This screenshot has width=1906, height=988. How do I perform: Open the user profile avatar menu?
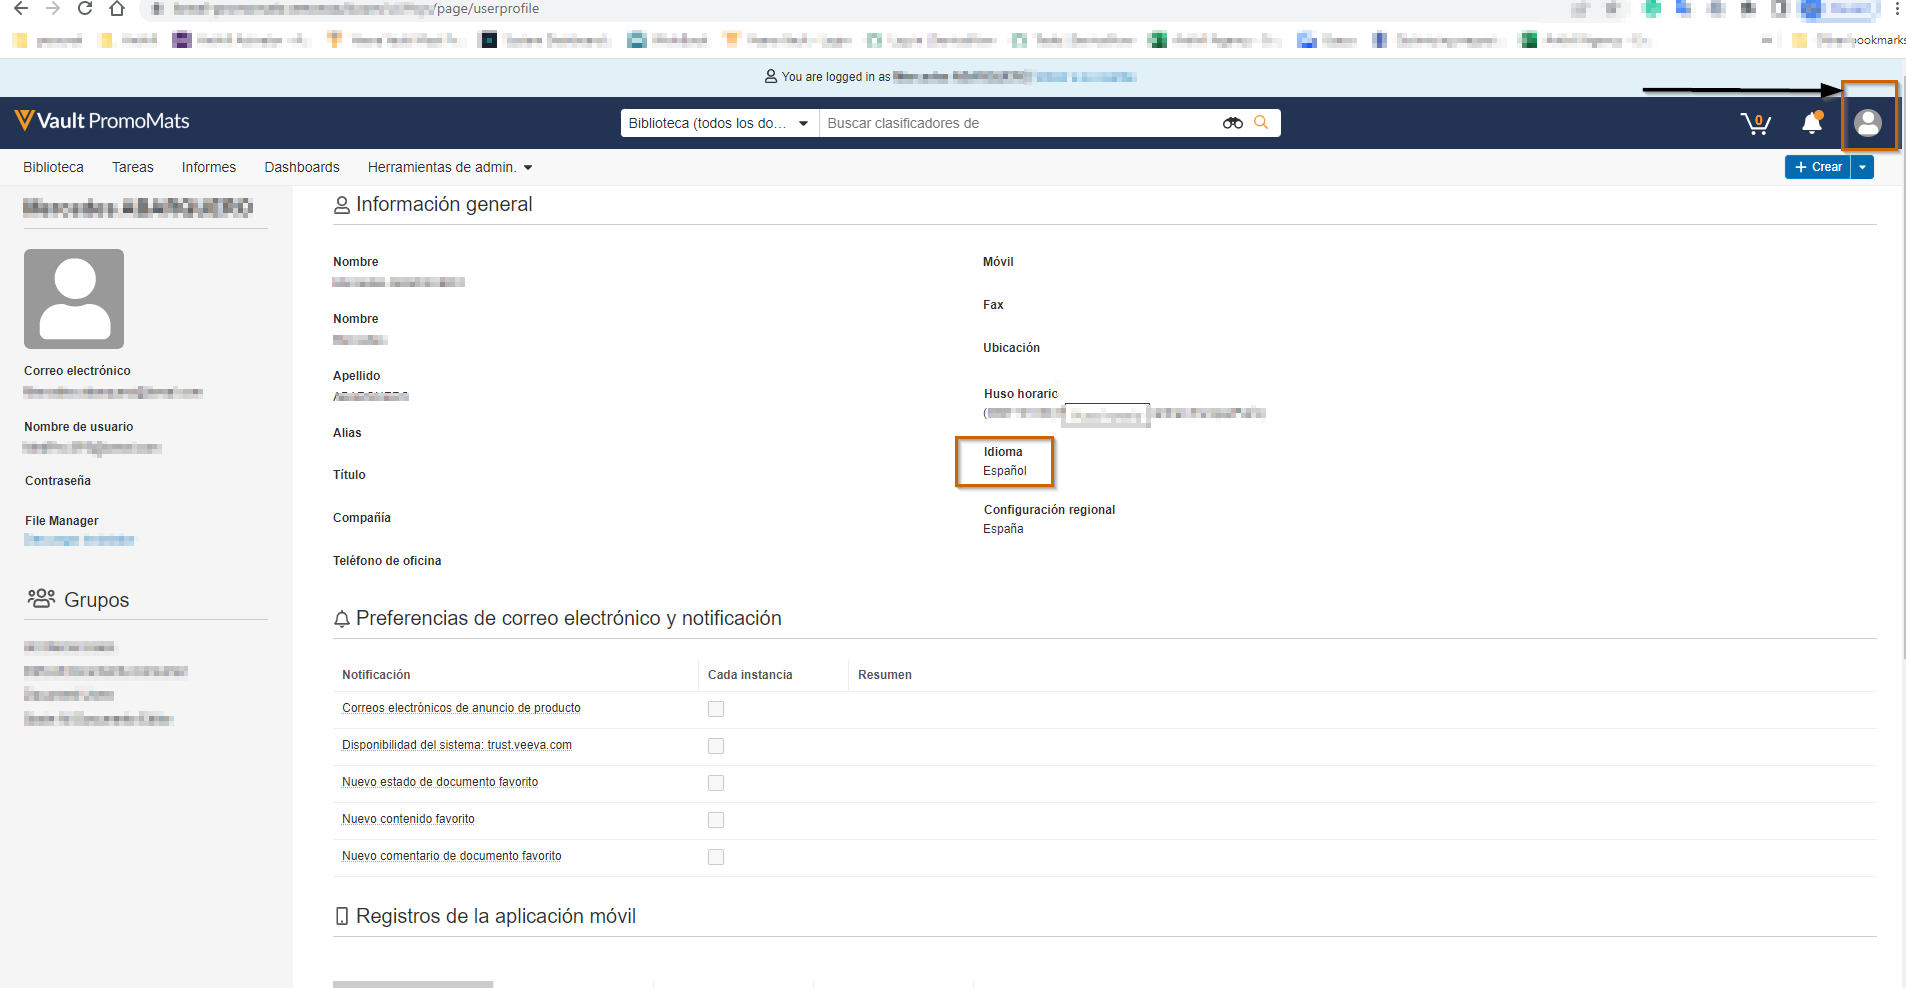(1867, 122)
